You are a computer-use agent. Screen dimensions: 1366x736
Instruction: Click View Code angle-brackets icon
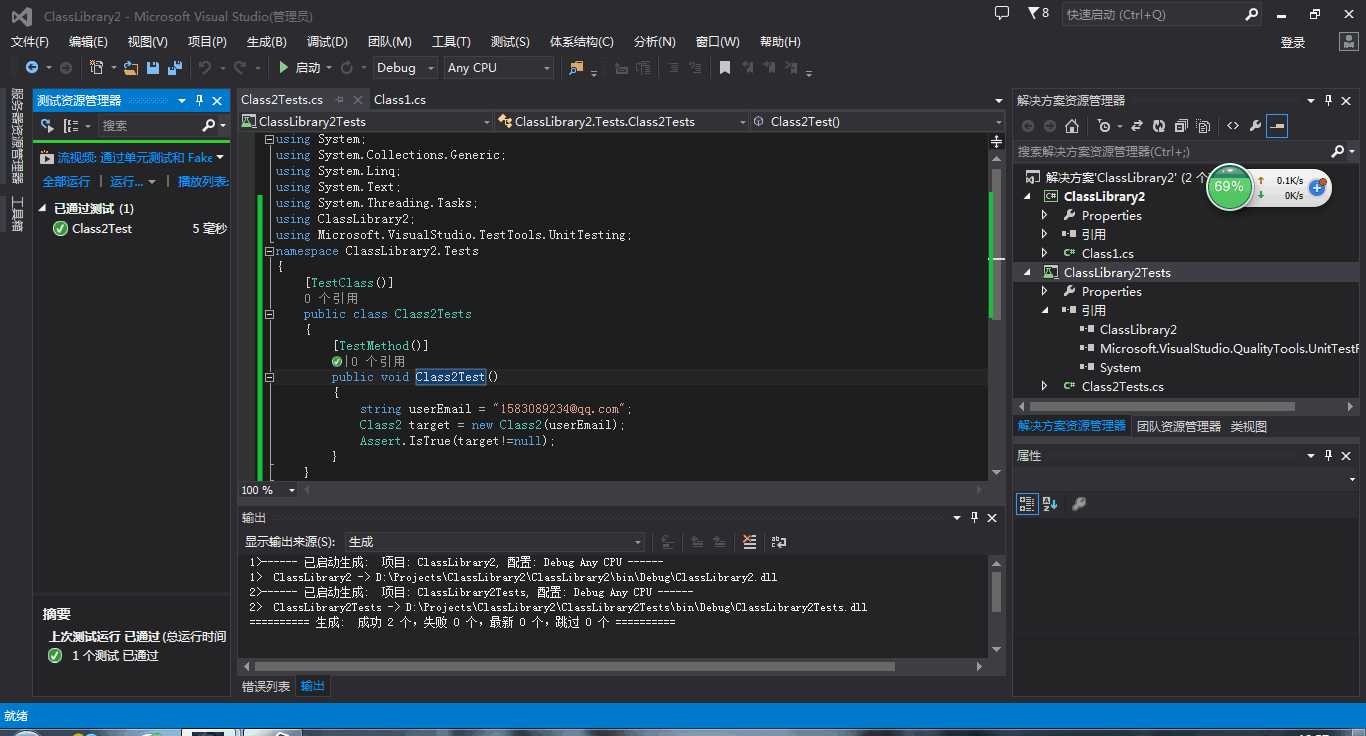(x=1233, y=126)
